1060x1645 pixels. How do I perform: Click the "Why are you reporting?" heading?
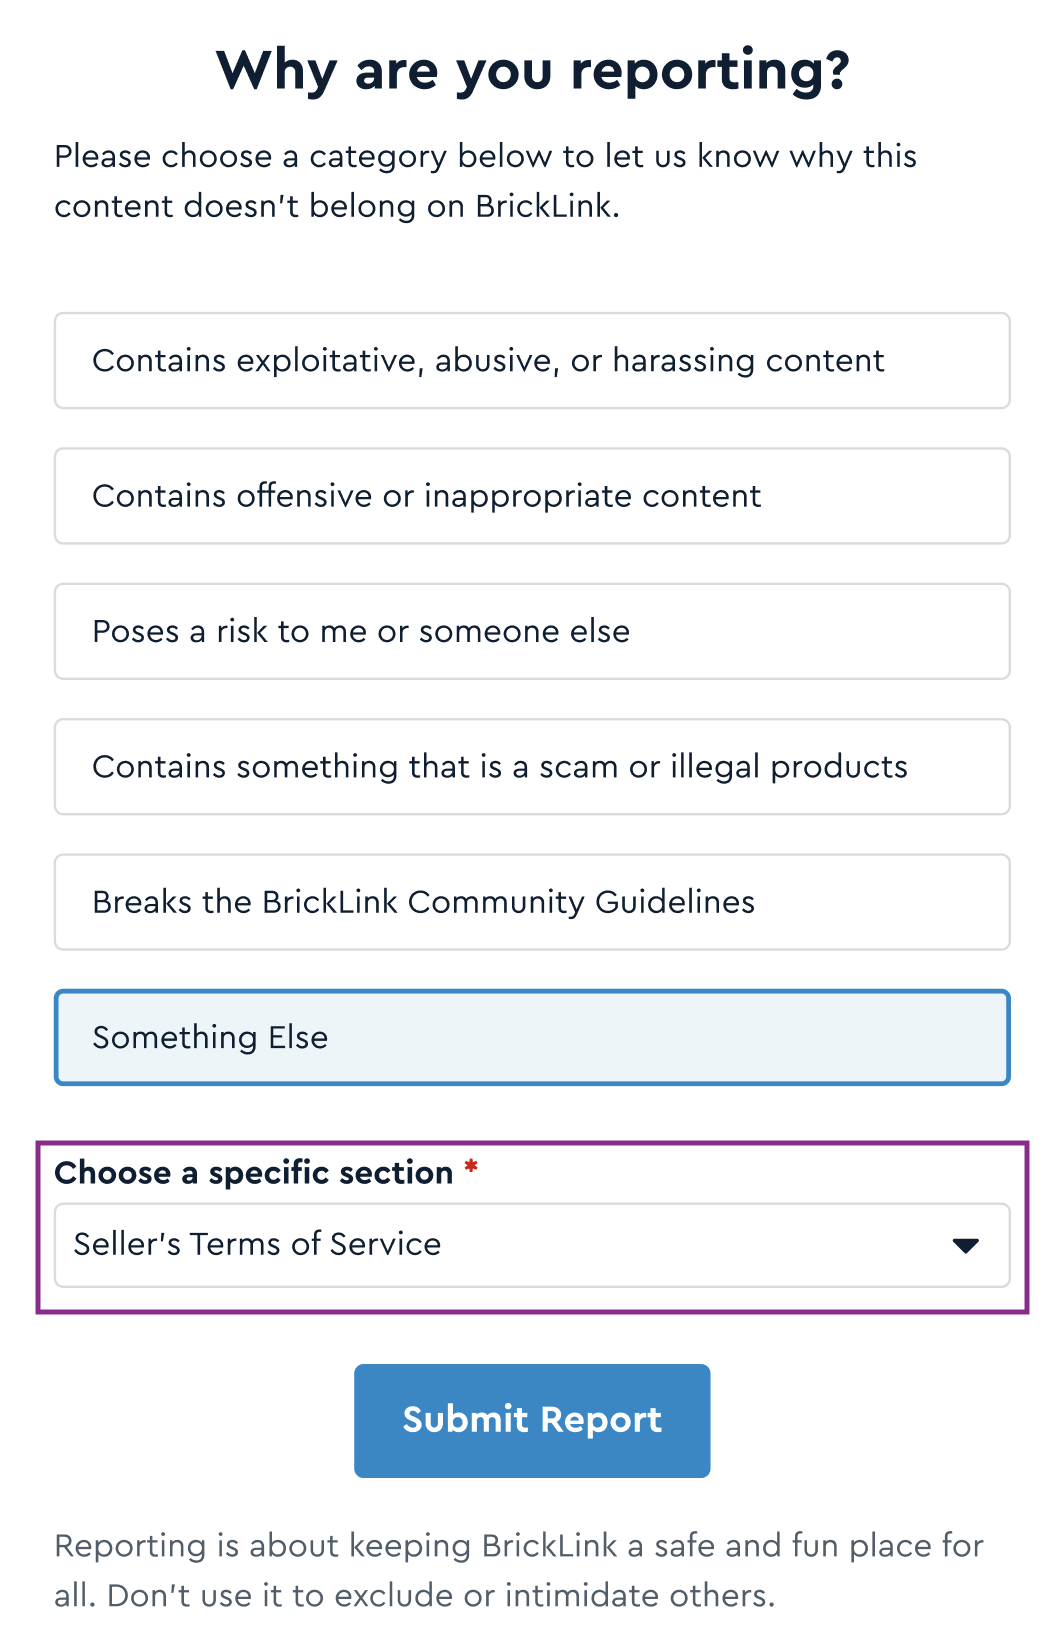pyautogui.click(x=532, y=71)
